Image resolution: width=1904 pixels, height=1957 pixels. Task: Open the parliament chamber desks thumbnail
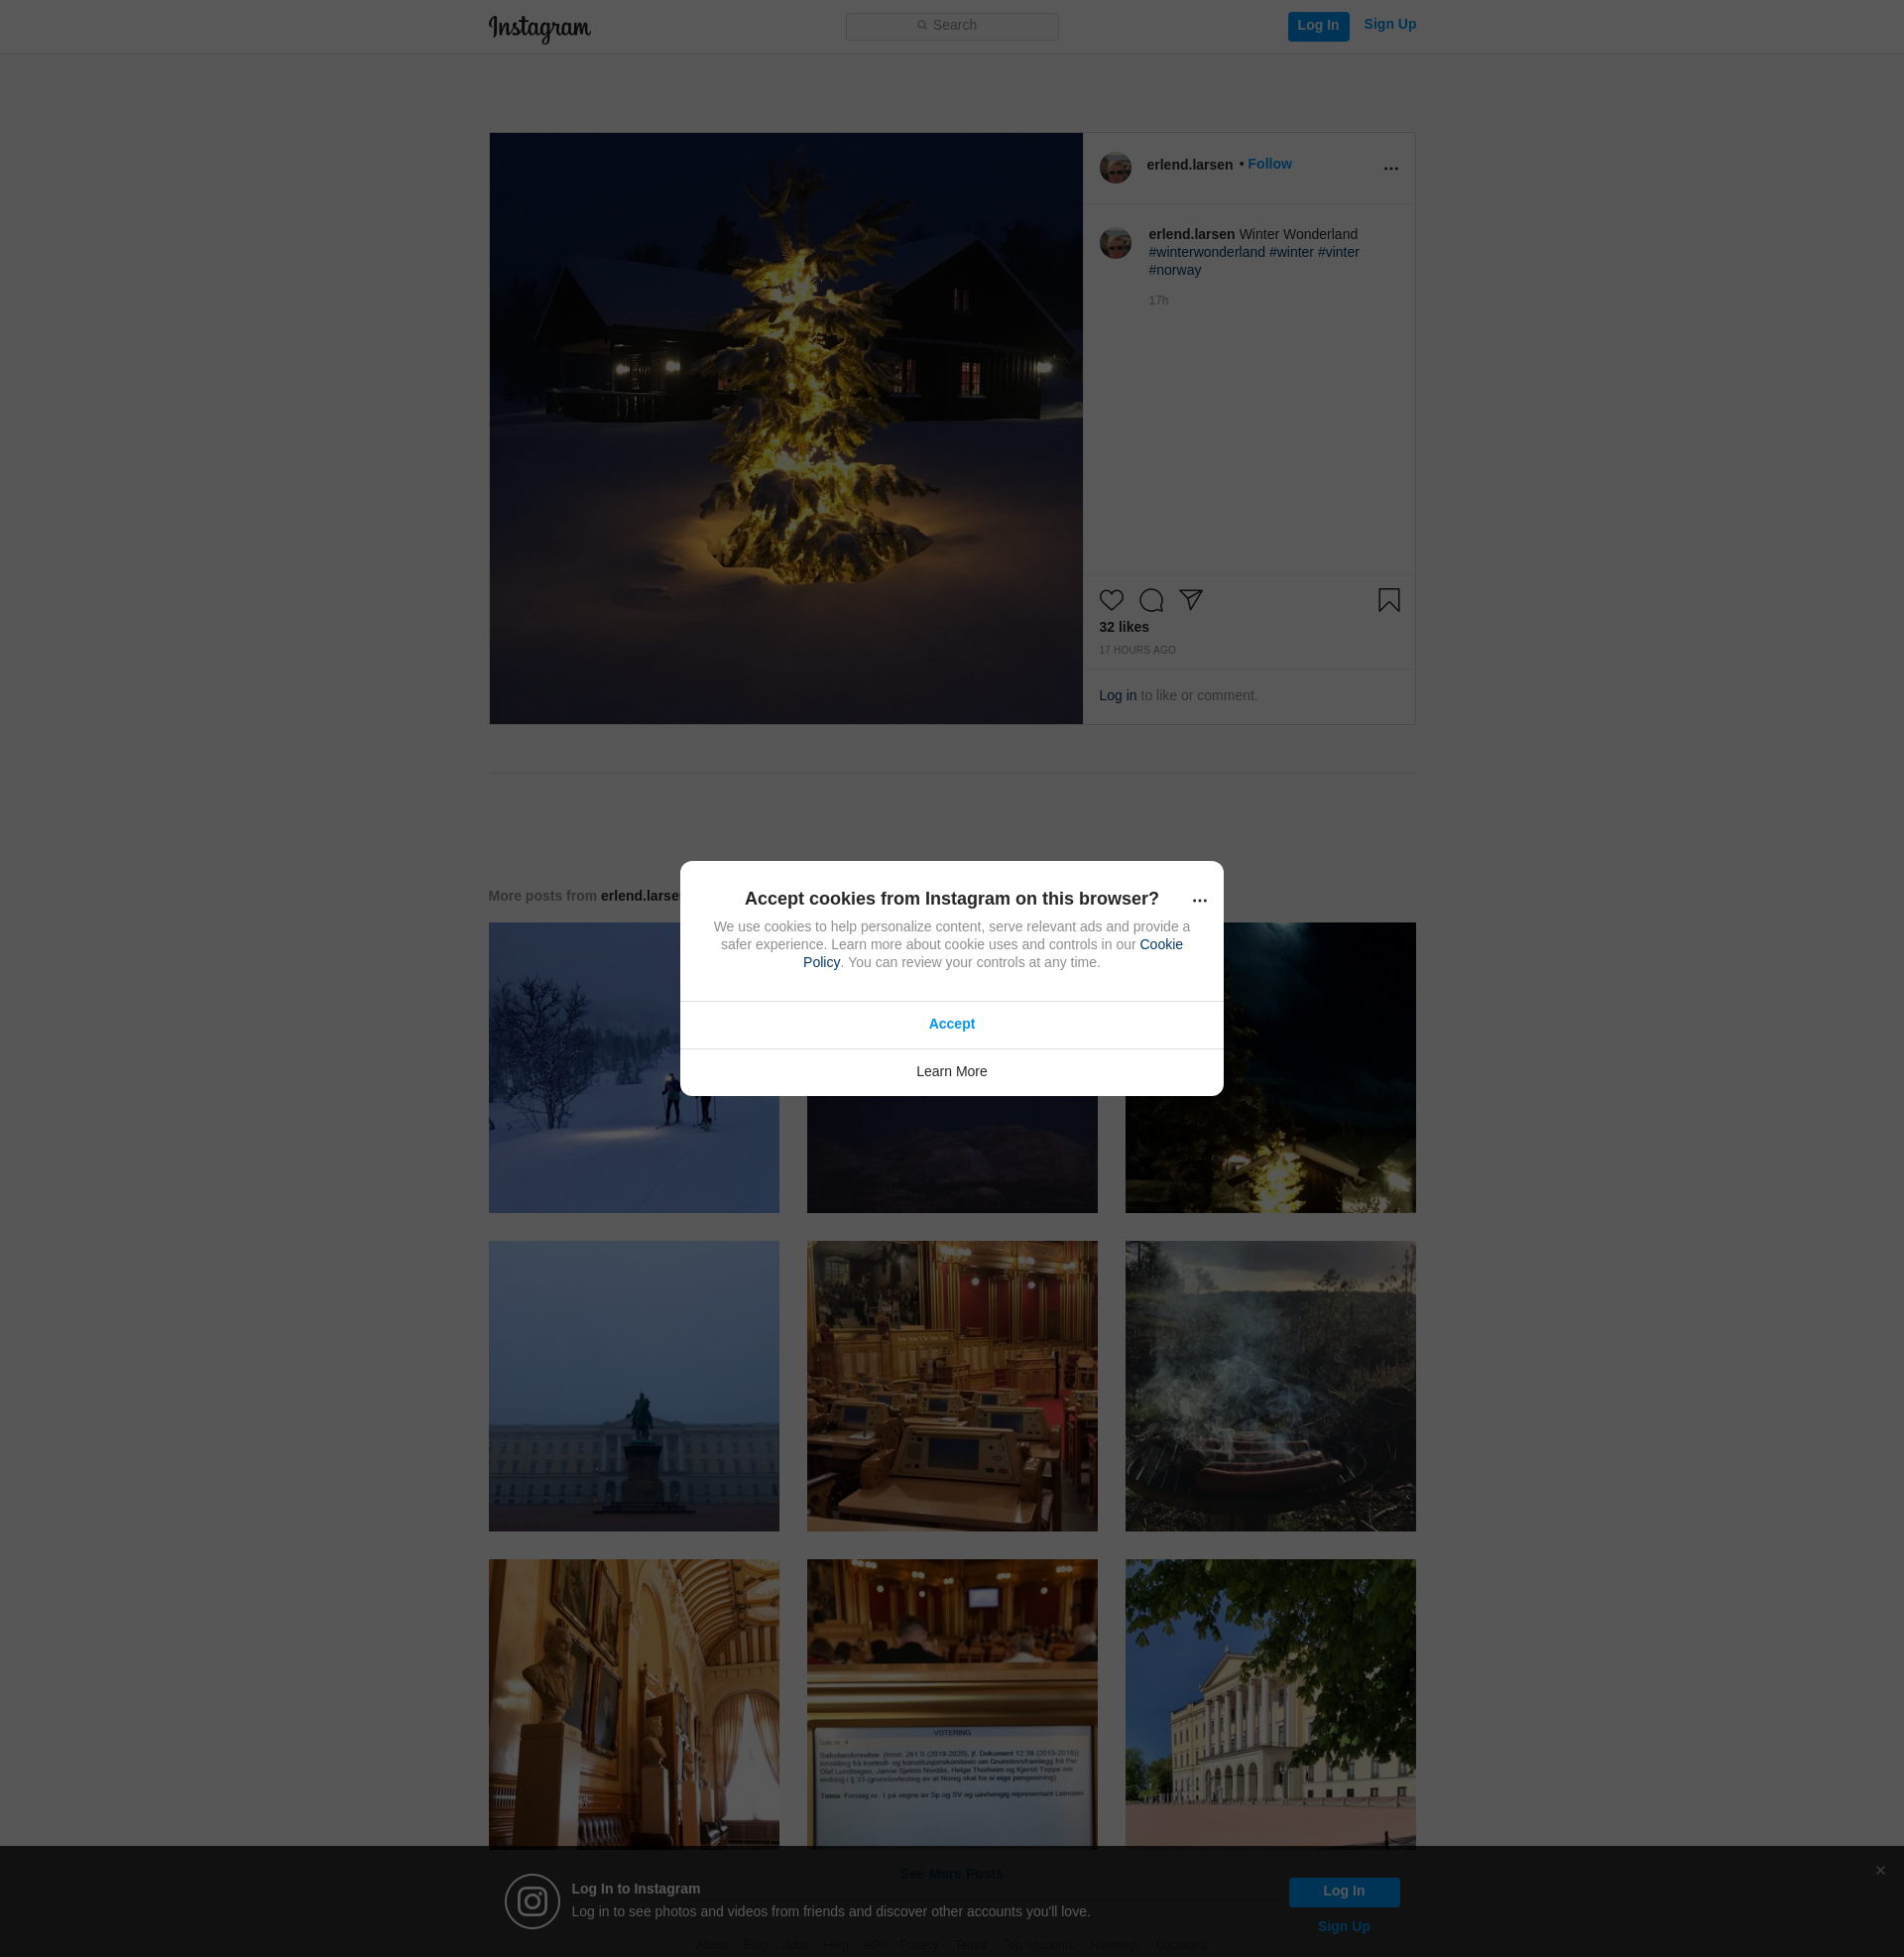pyautogui.click(x=951, y=1386)
